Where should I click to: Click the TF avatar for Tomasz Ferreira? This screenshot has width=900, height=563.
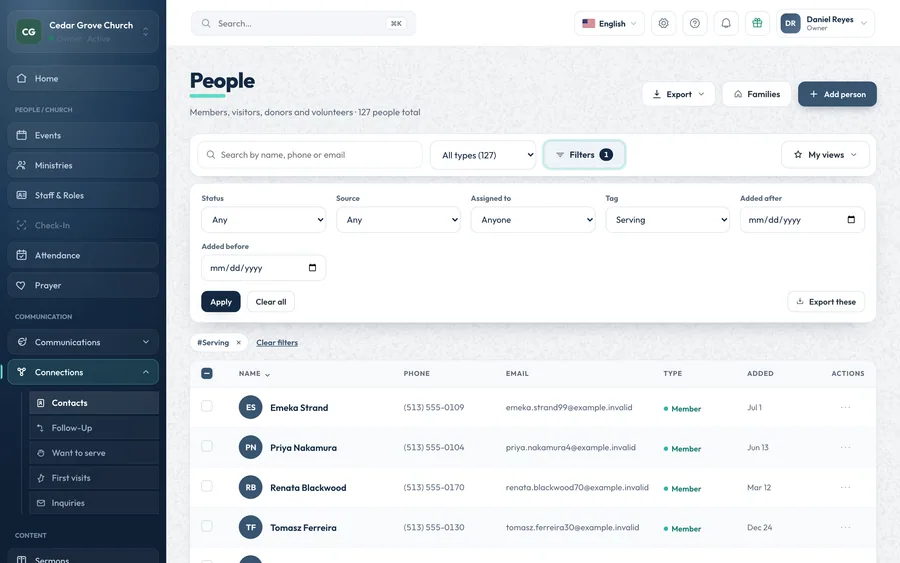pos(250,527)
